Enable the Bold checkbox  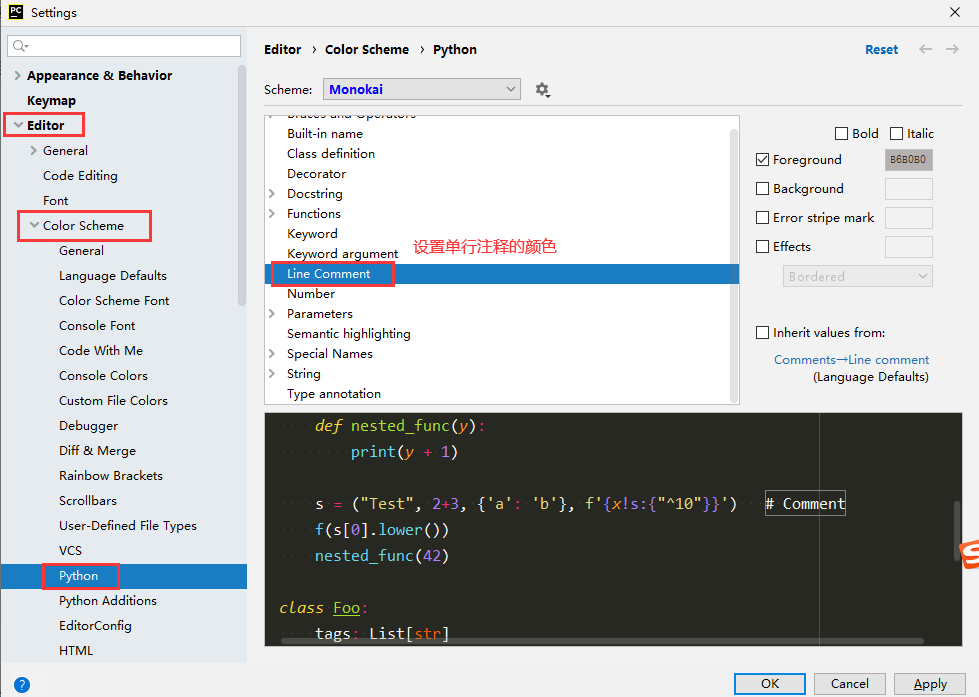click(842, 134)
